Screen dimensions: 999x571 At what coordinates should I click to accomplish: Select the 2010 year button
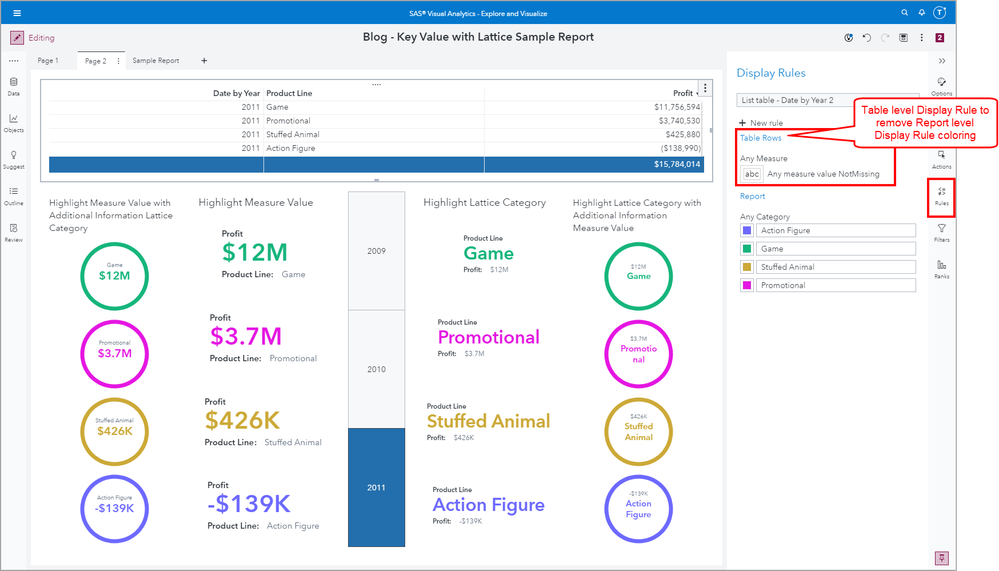click(x=377, y=369)
